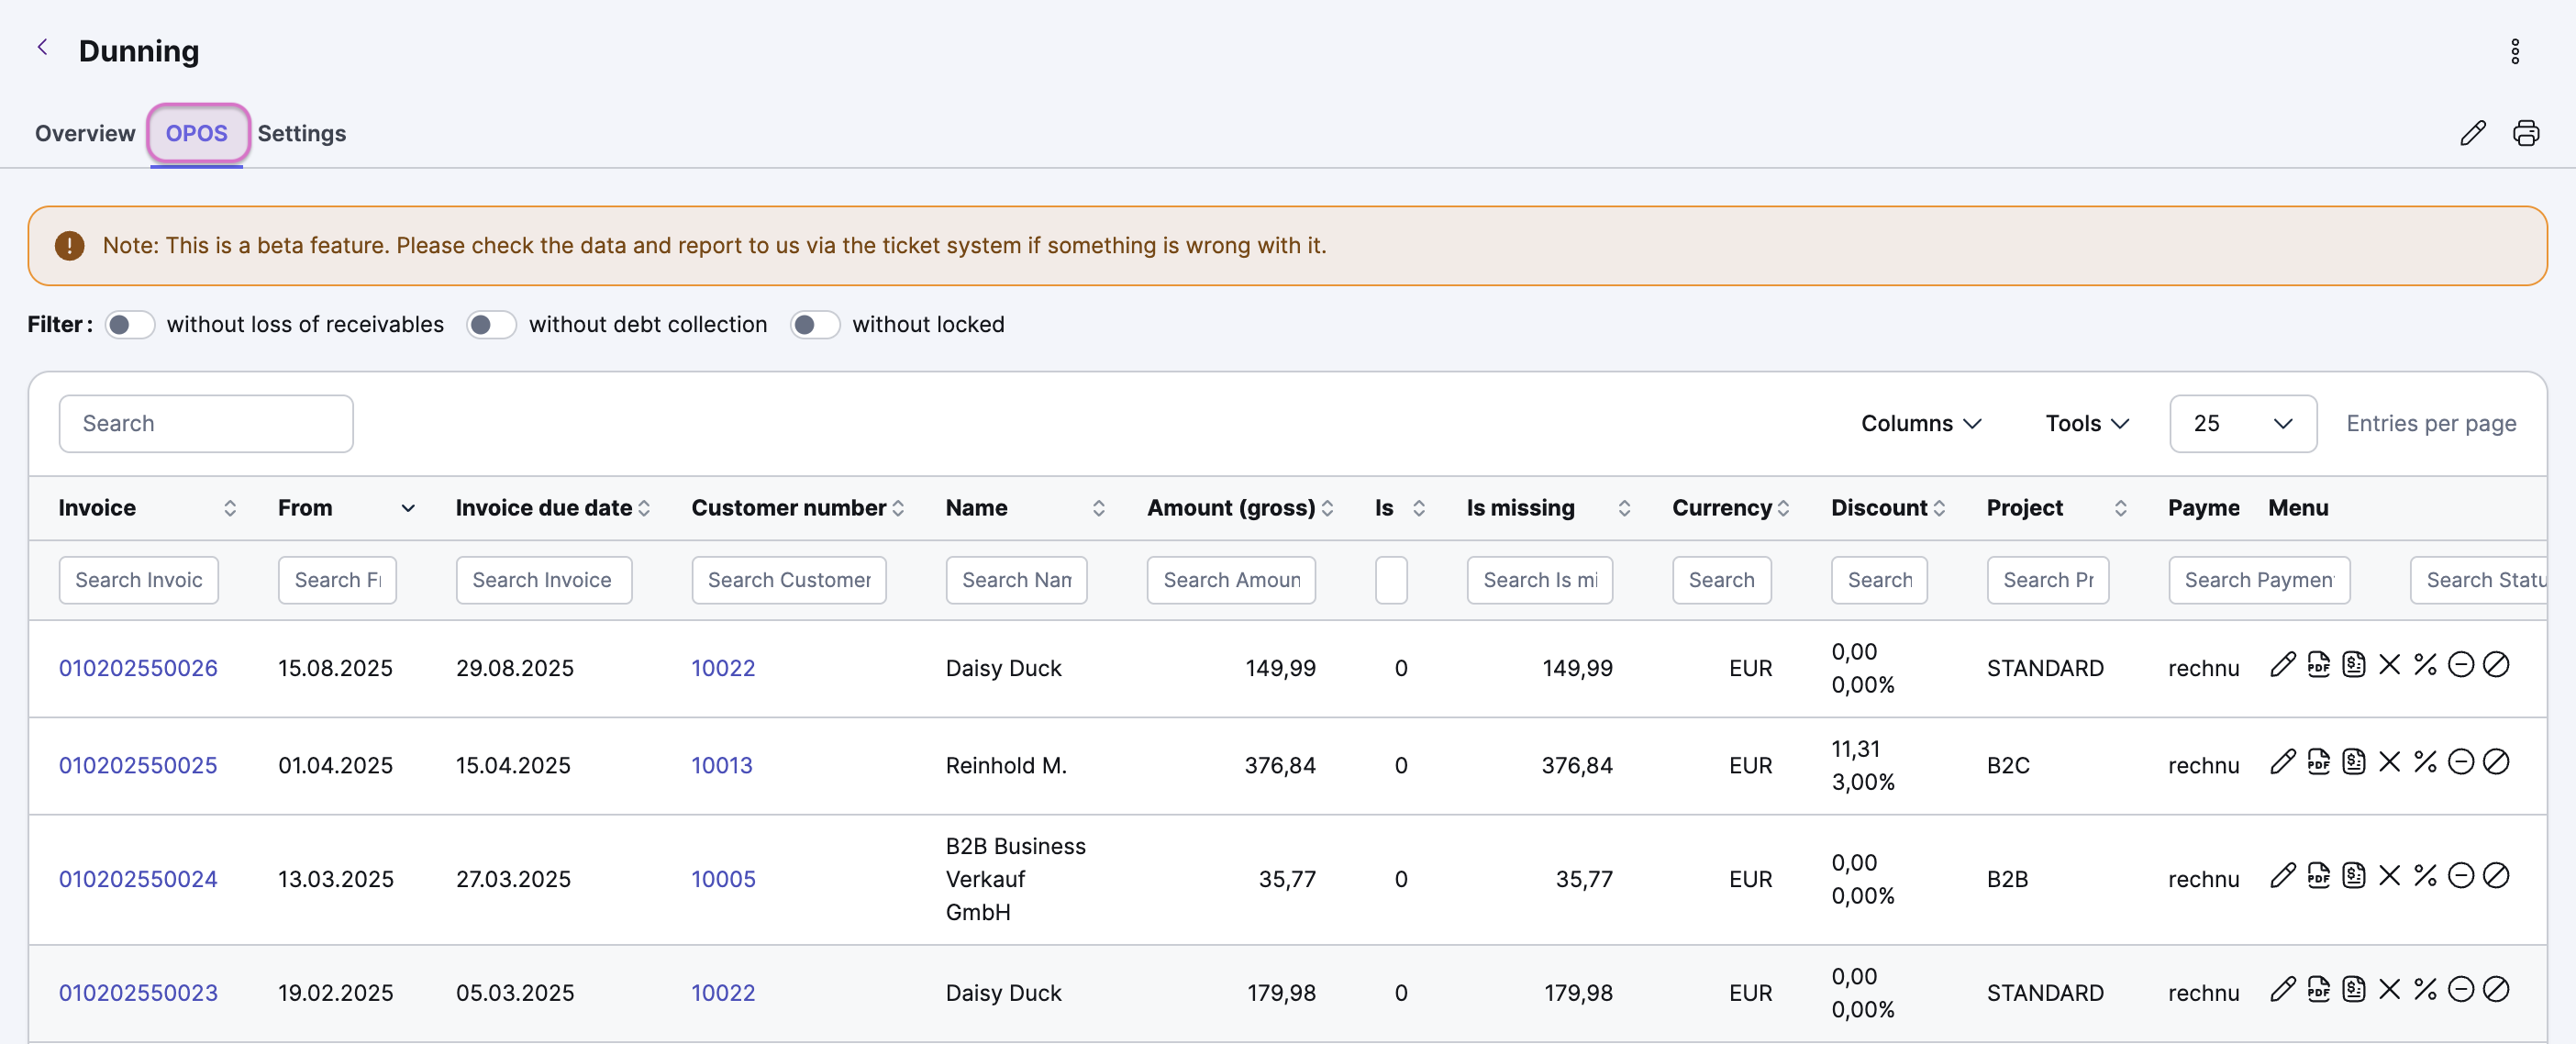Toggle the 'without loss of receivables' filter
Viewport: 2576px width, 1044px height.
click(130, 325)
